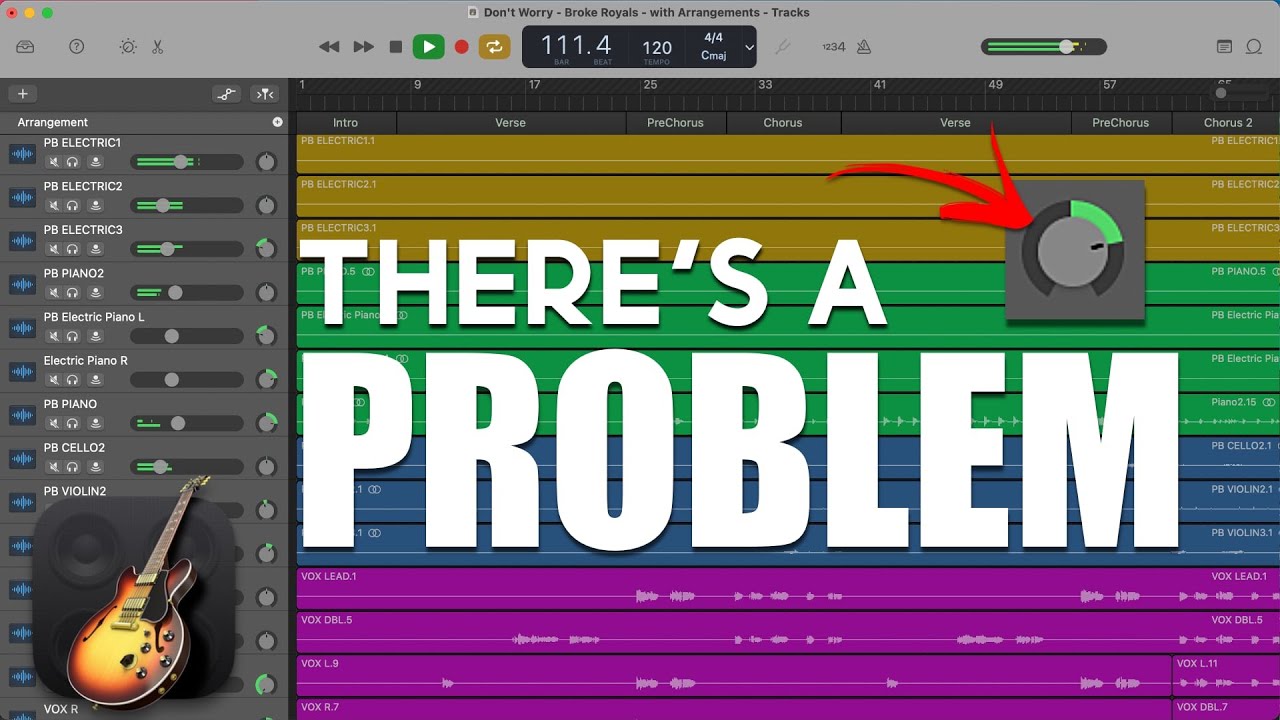Solo the PB CELLO2 track

pyautogui.click(x=73, y=466)
